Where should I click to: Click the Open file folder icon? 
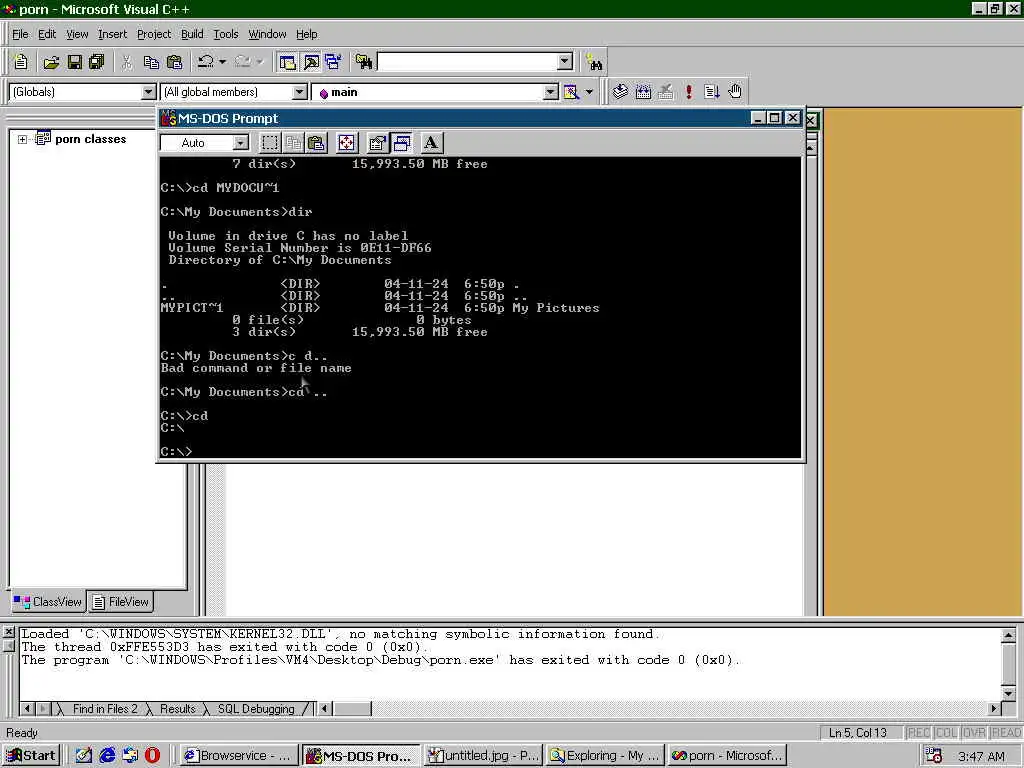pos(51,62)
